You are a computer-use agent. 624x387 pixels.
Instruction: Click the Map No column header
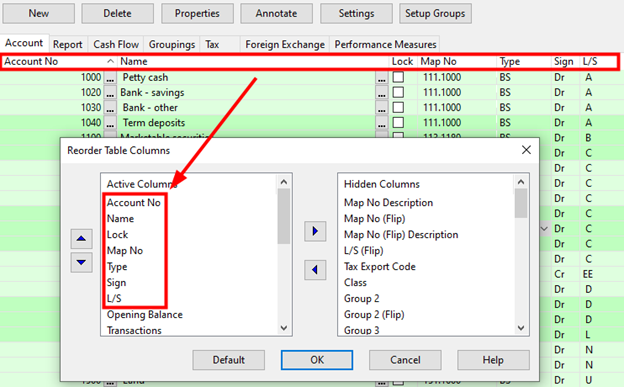[x=457, y=61]
